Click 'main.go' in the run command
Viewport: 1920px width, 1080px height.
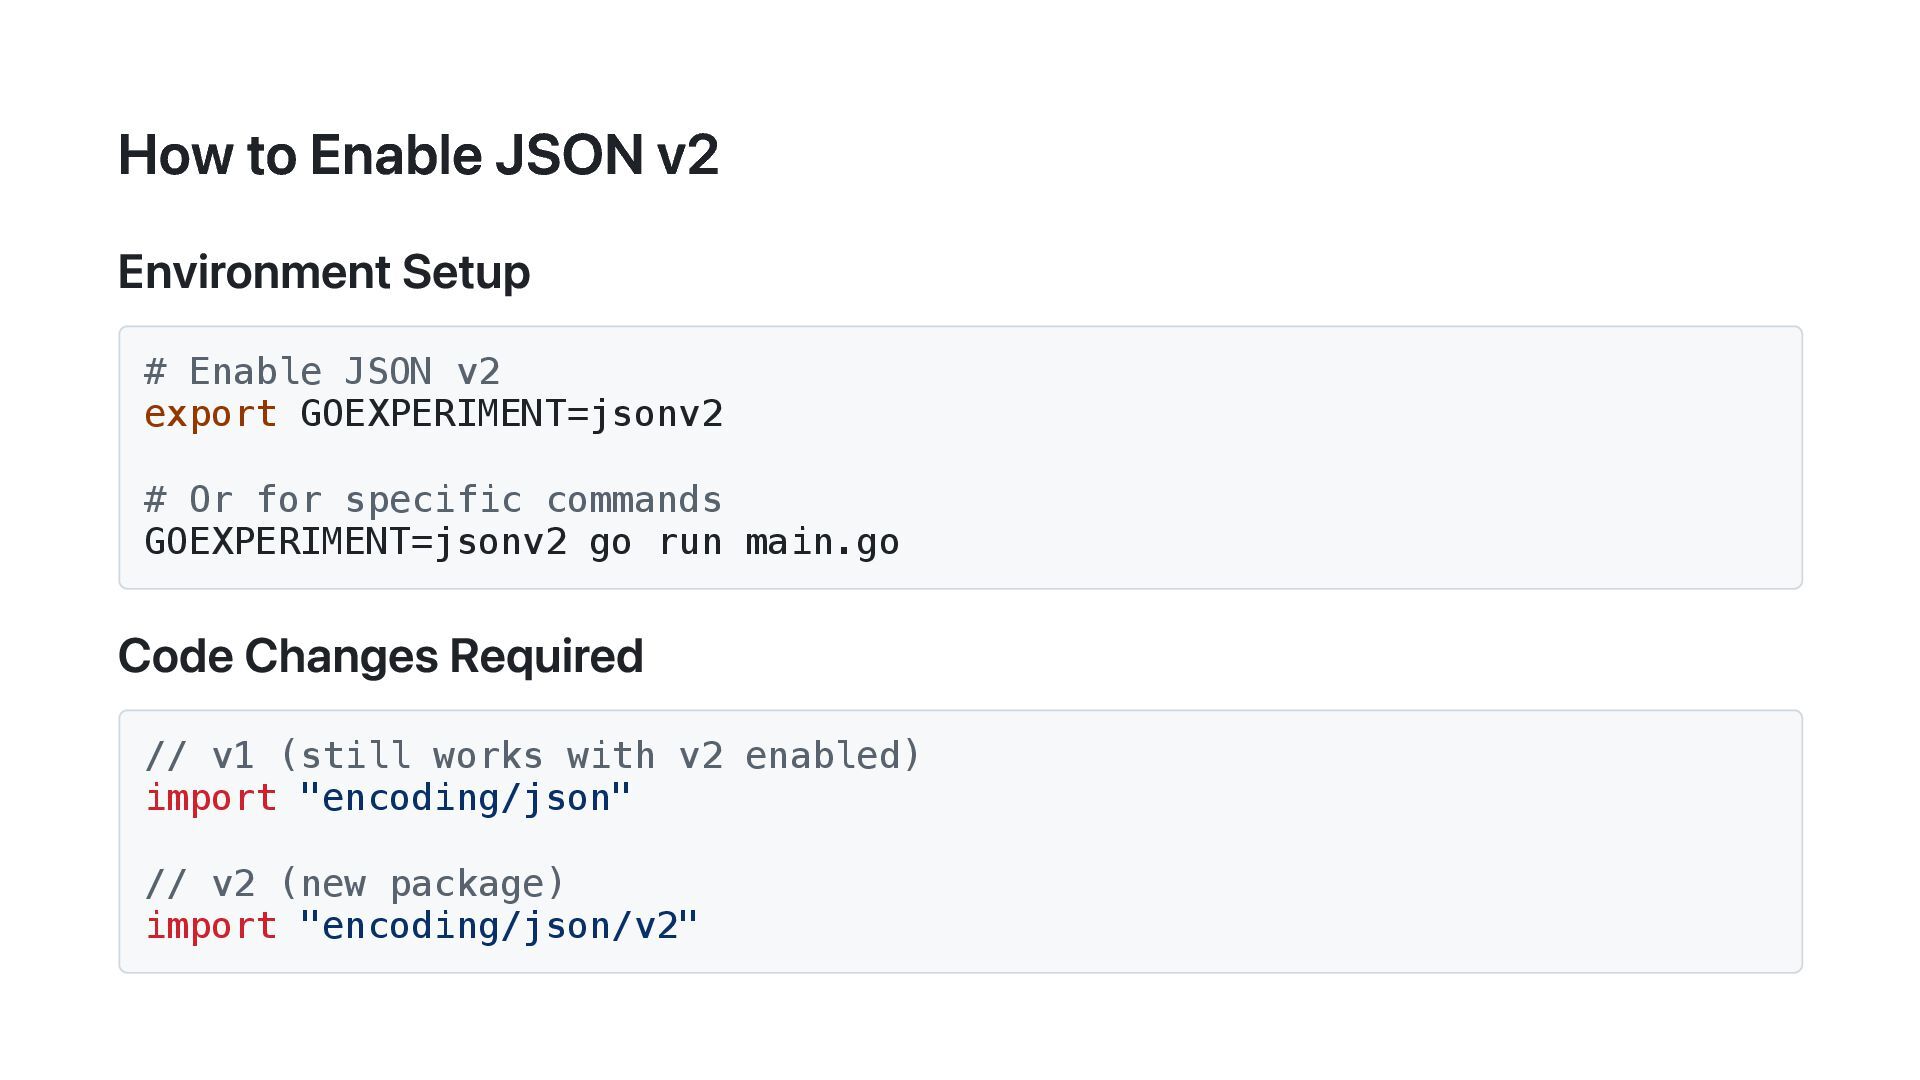[x=822, y=542]
